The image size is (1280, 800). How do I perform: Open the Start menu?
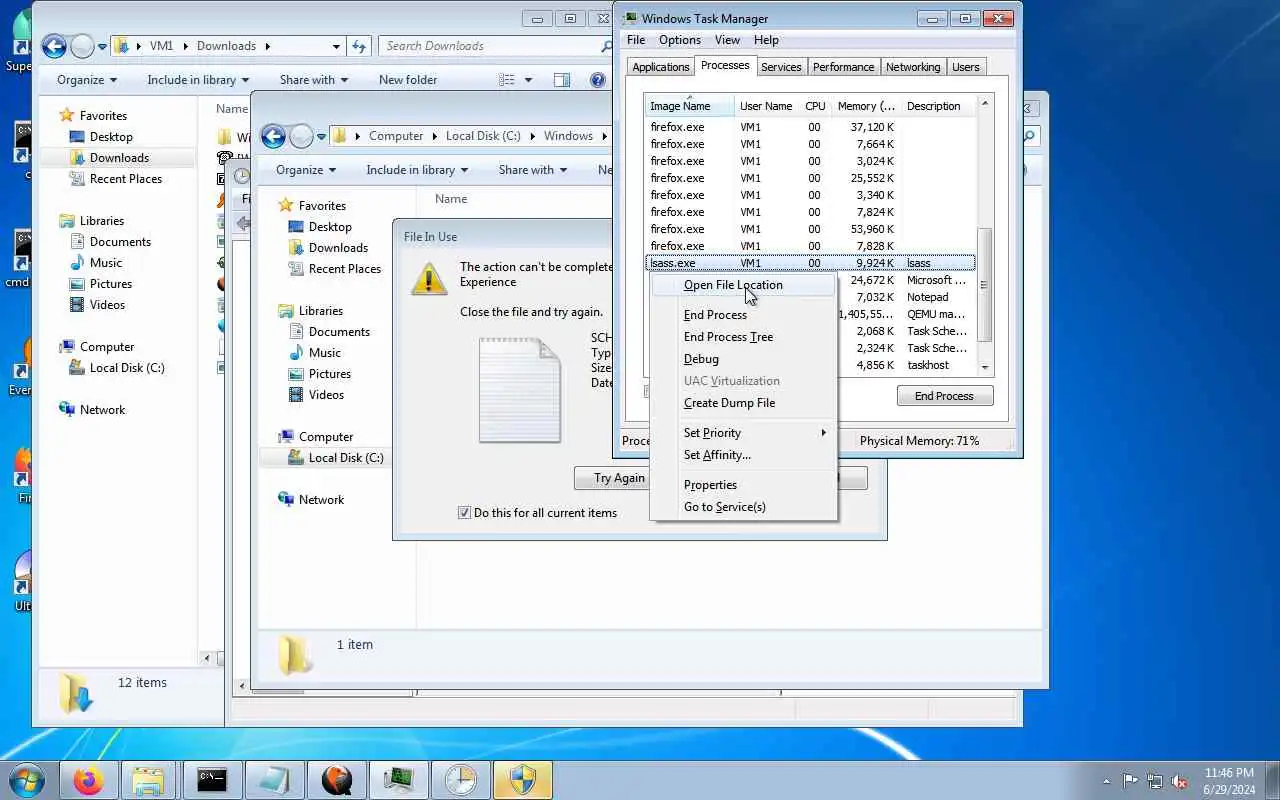[x=27, y=780]
